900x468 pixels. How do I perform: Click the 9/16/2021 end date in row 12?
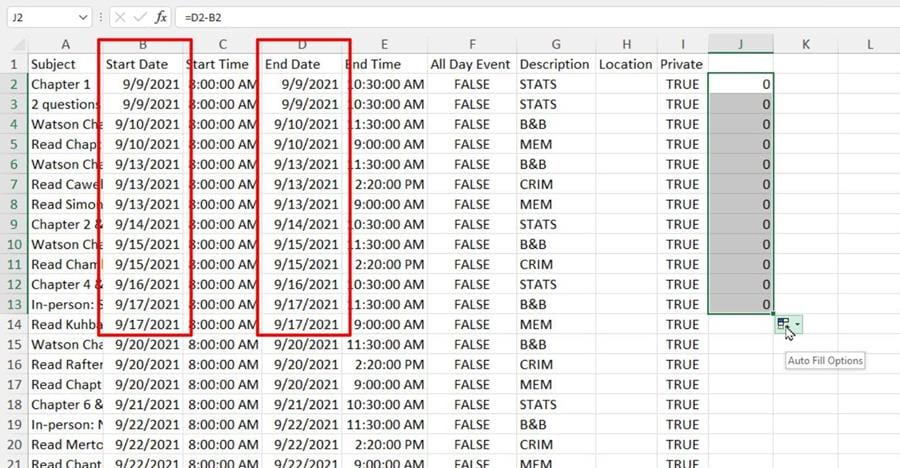coord(302,284)
